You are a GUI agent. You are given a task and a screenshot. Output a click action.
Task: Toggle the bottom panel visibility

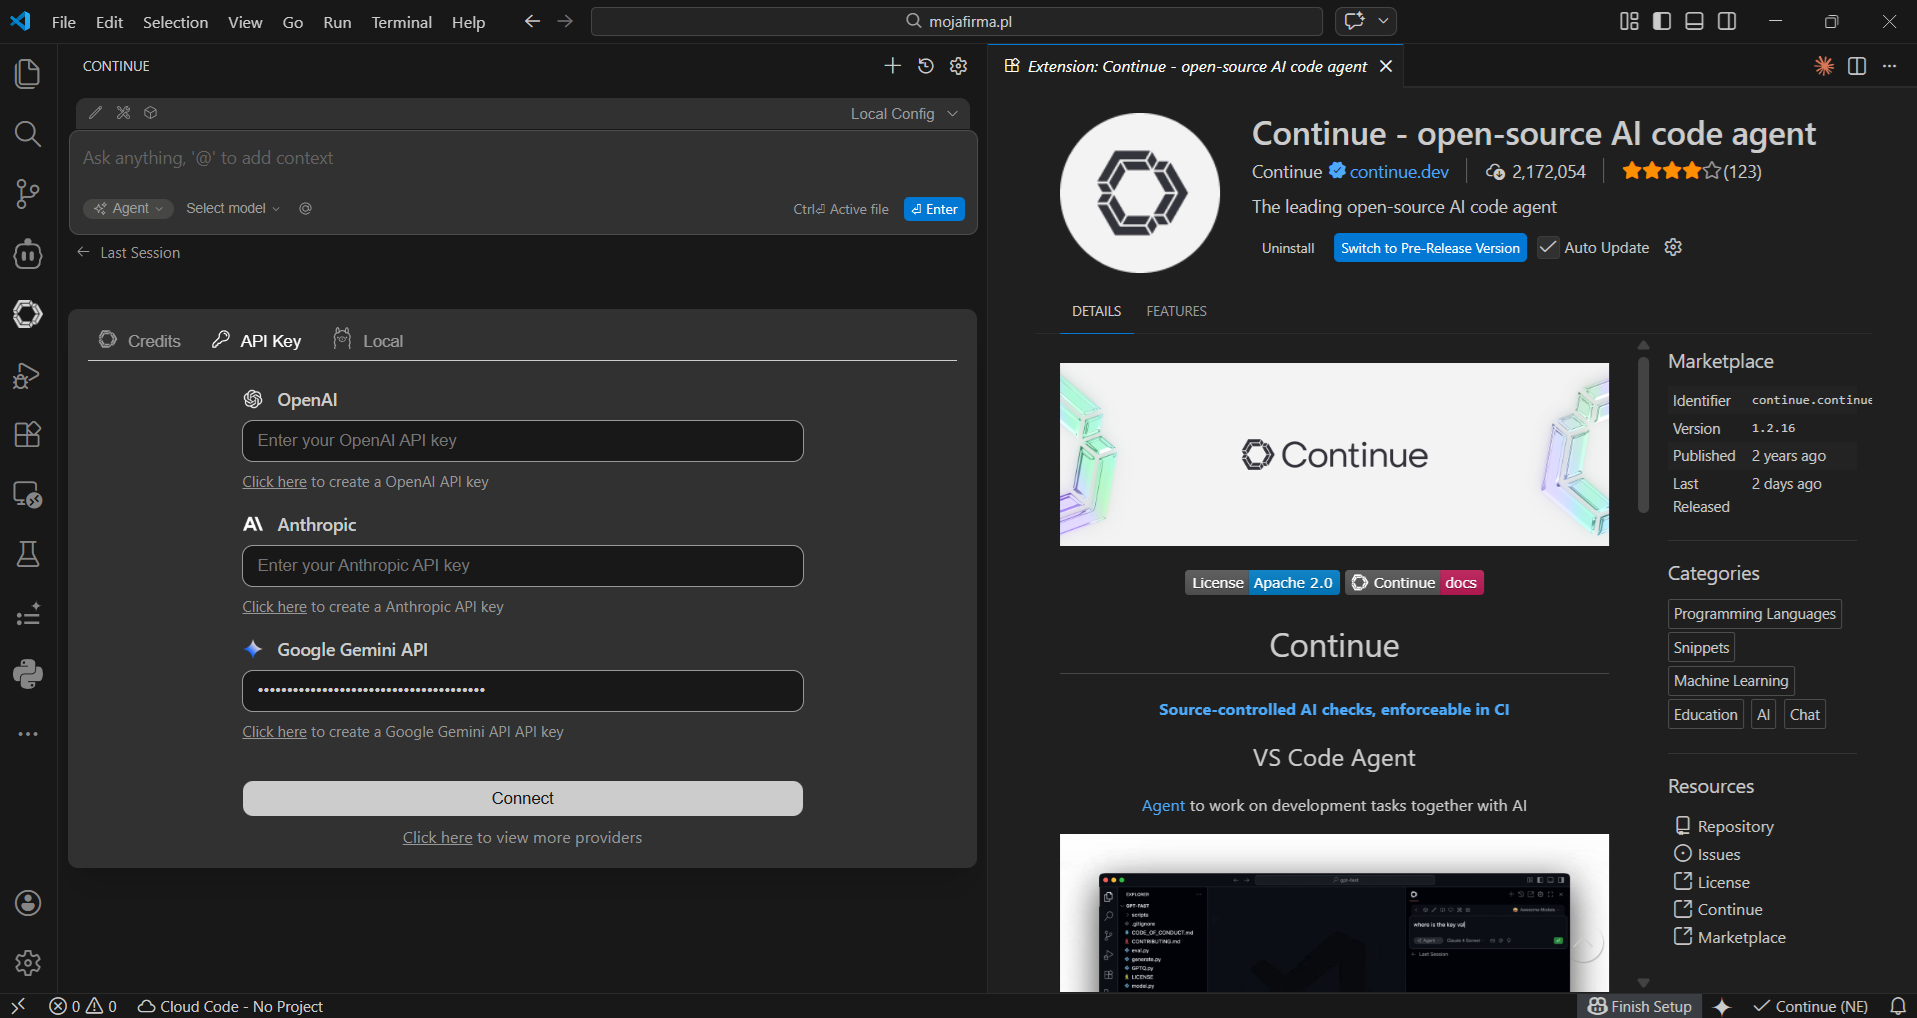point(1694,20)
